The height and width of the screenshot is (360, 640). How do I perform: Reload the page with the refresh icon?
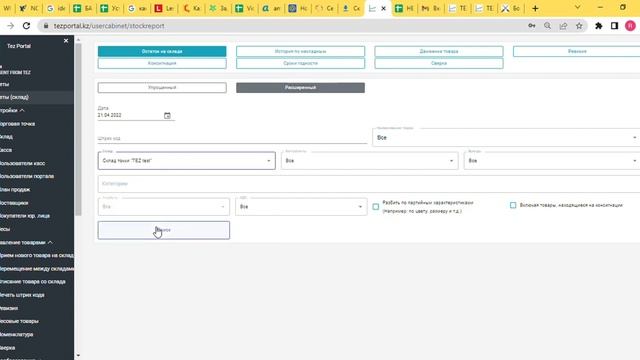pos(27,26)
